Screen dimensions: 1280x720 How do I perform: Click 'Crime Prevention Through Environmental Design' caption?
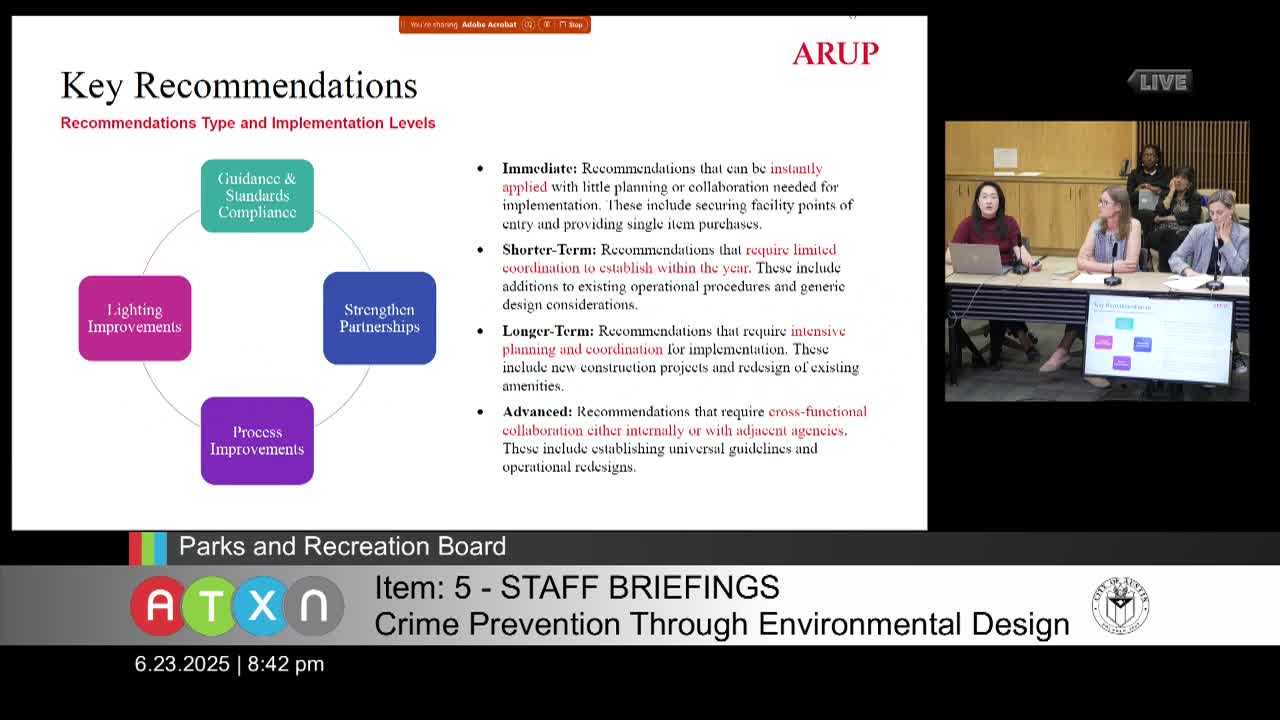[x=722, y=624]
